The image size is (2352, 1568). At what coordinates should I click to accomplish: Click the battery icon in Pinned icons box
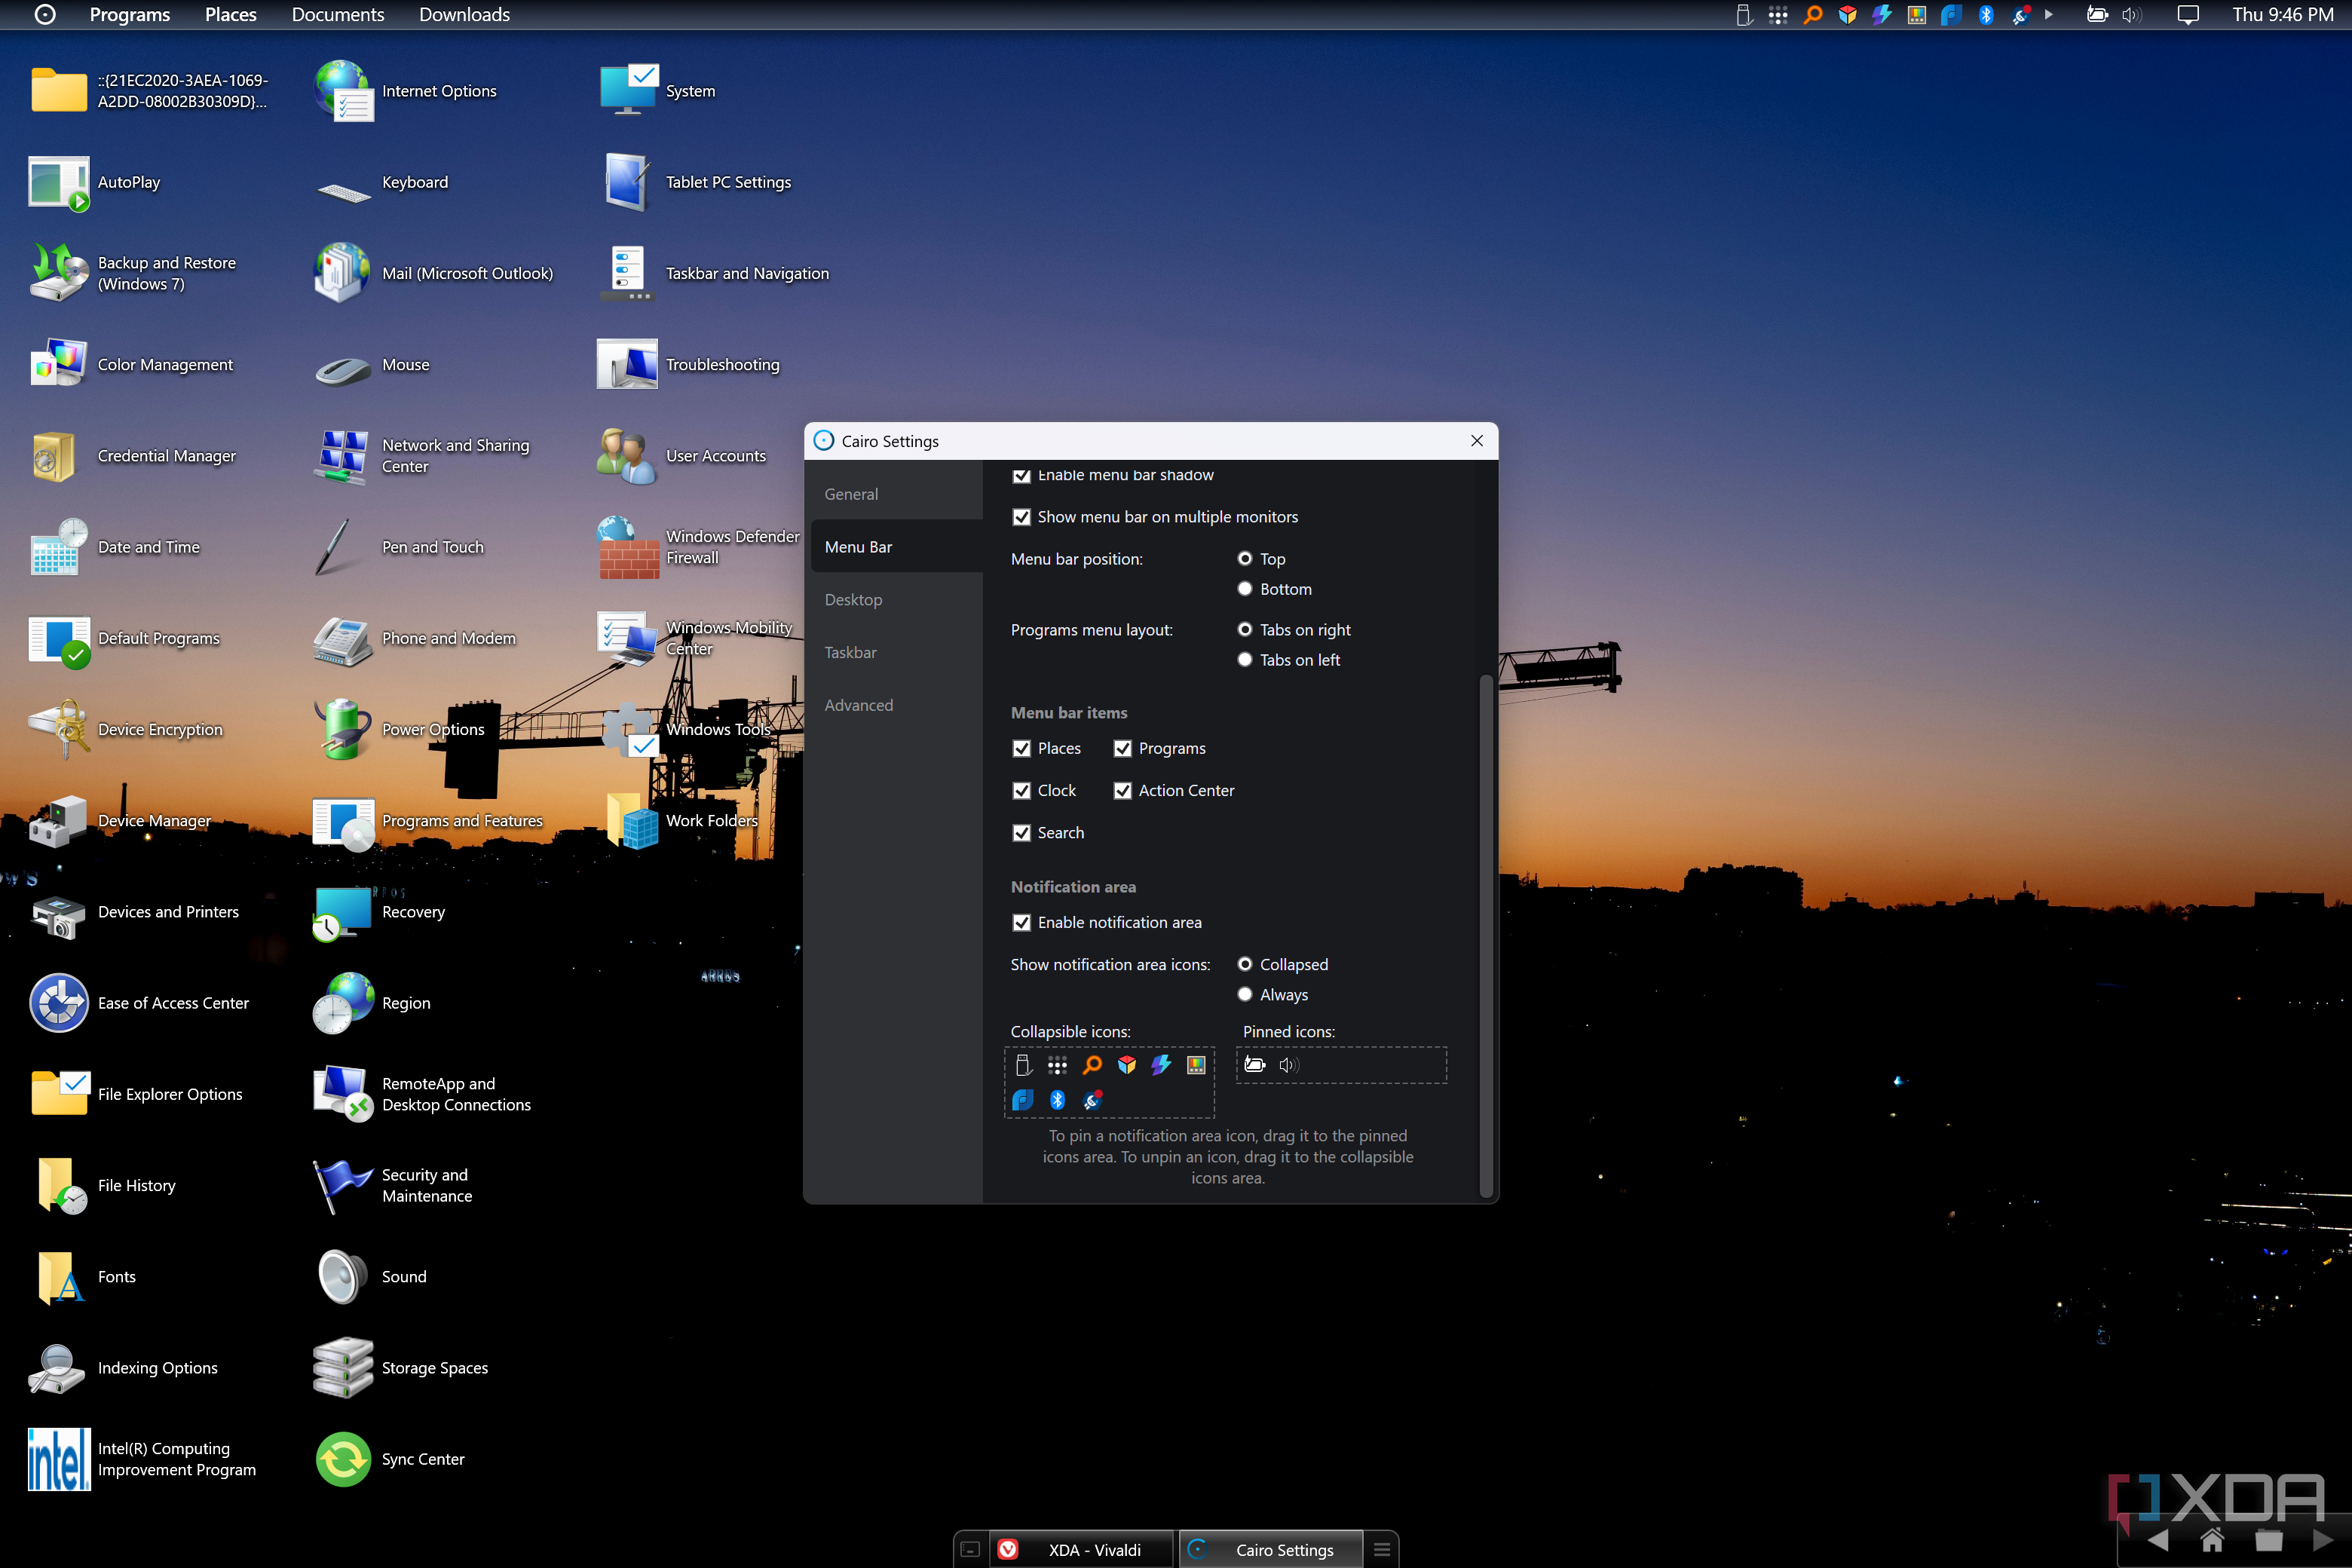1255,1065
